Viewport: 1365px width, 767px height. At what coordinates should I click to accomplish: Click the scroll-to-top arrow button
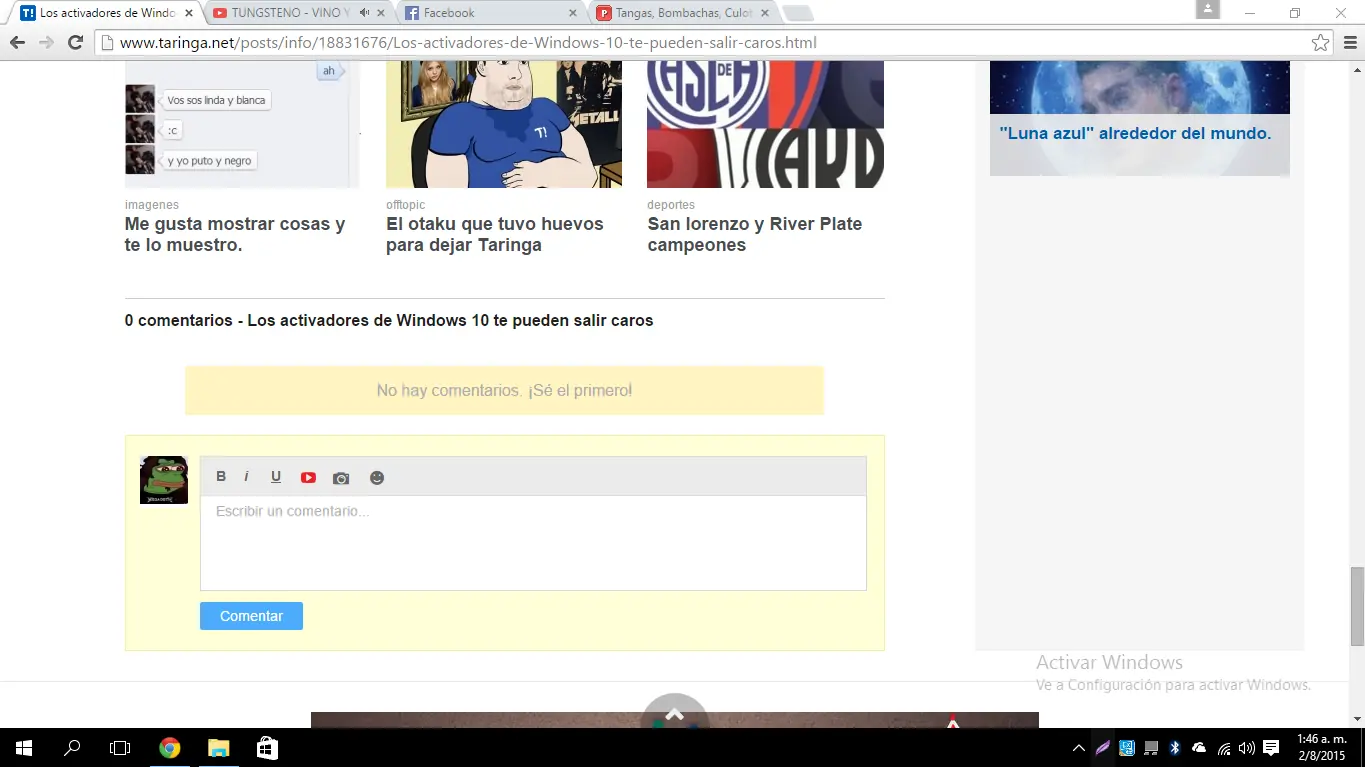[675, 712]
